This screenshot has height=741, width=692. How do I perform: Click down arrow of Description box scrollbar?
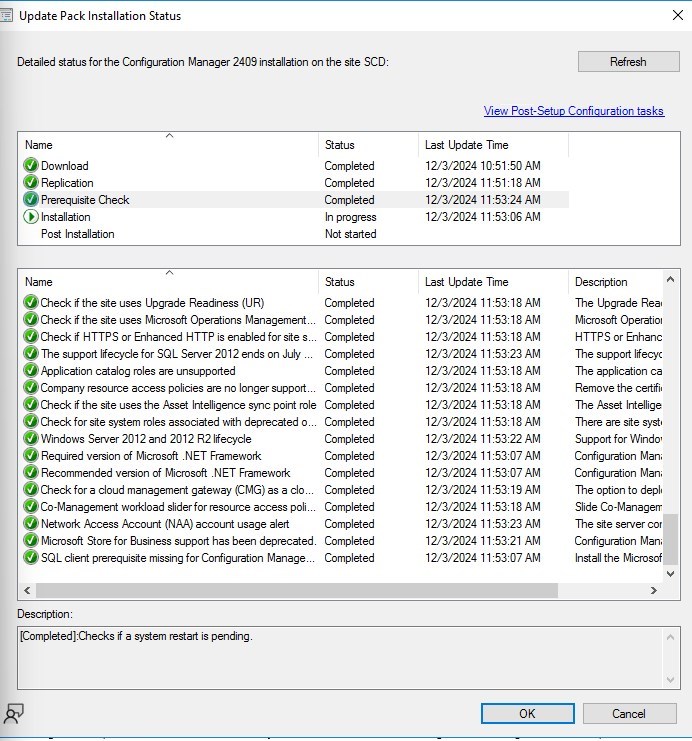670,680
